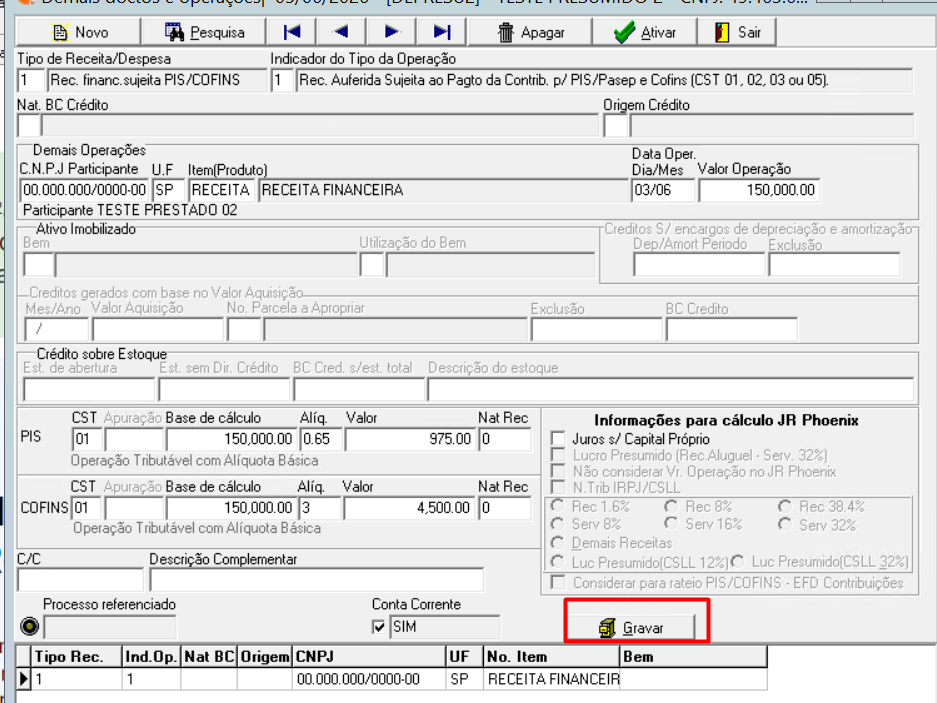Select Serv 8% radio option

pos(557,524)
